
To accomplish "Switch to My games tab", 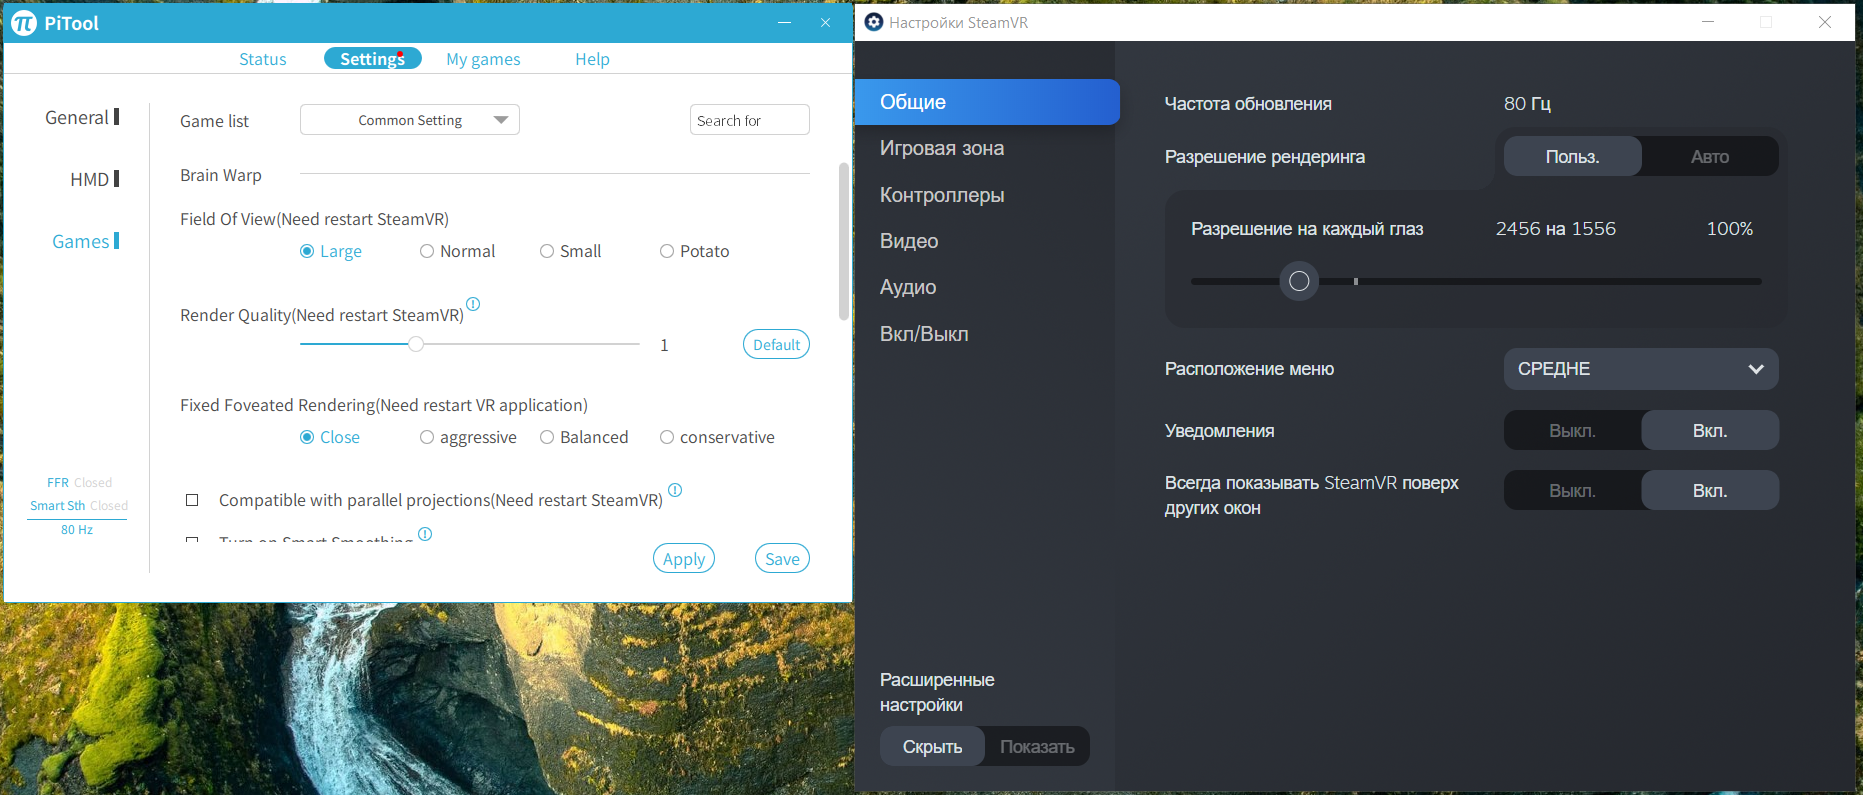I will pyautogui.click(x=483, y=59).
